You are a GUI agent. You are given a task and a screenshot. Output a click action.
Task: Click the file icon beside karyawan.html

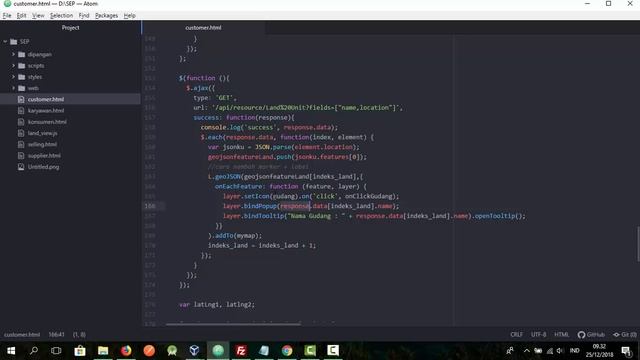tap(21, 111)
